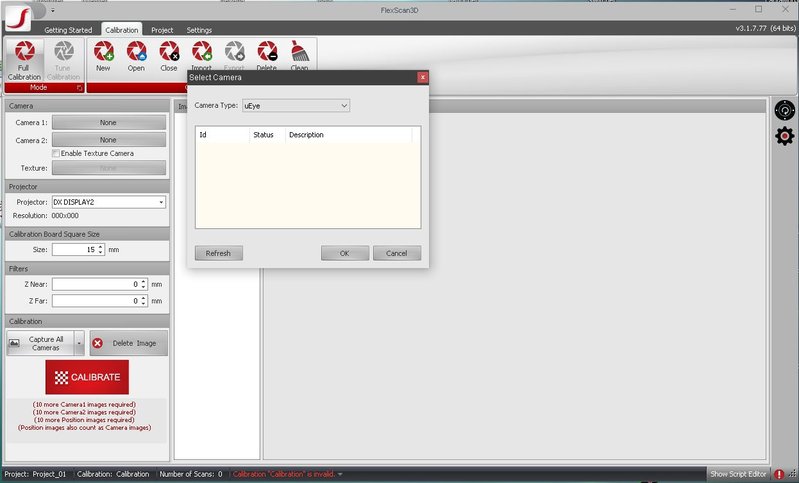Image resolution: width=799 pixels, height=483 pixels.
Task: Click the Clean broom icon
Action: click(x=299, y=51)
